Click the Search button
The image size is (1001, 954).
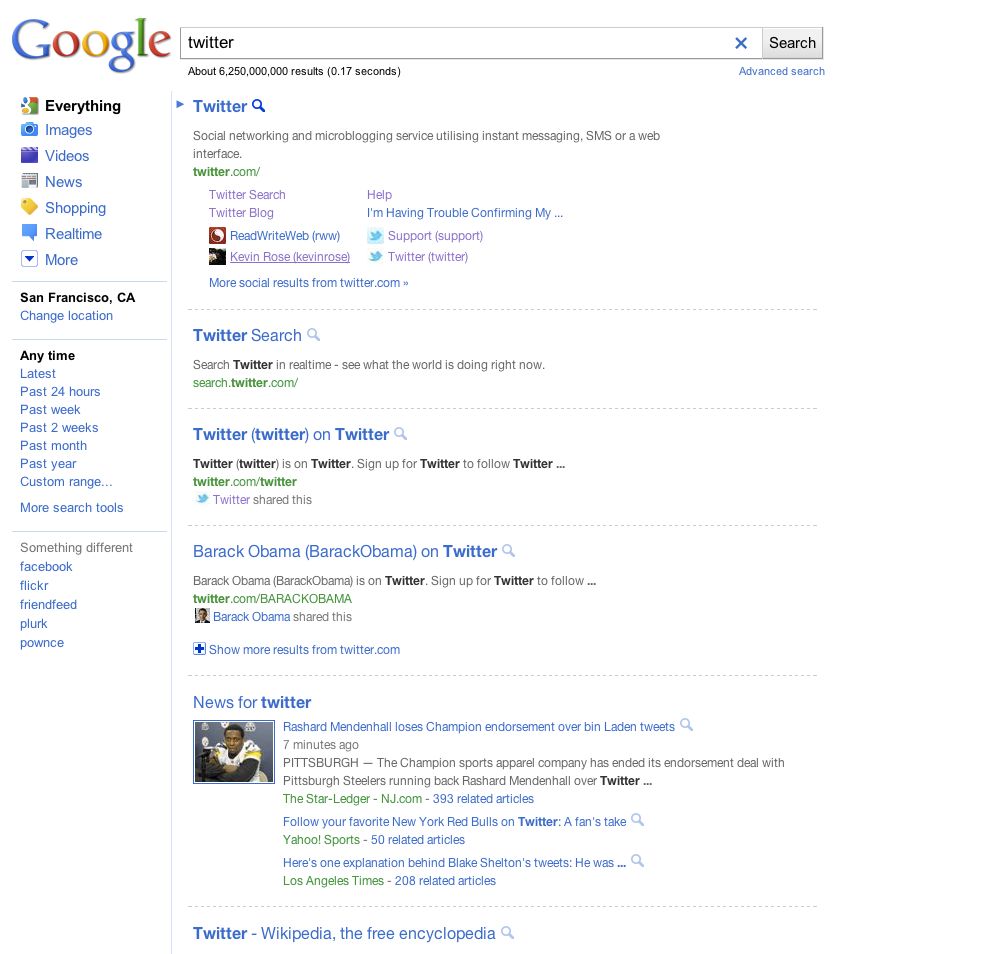792,43
